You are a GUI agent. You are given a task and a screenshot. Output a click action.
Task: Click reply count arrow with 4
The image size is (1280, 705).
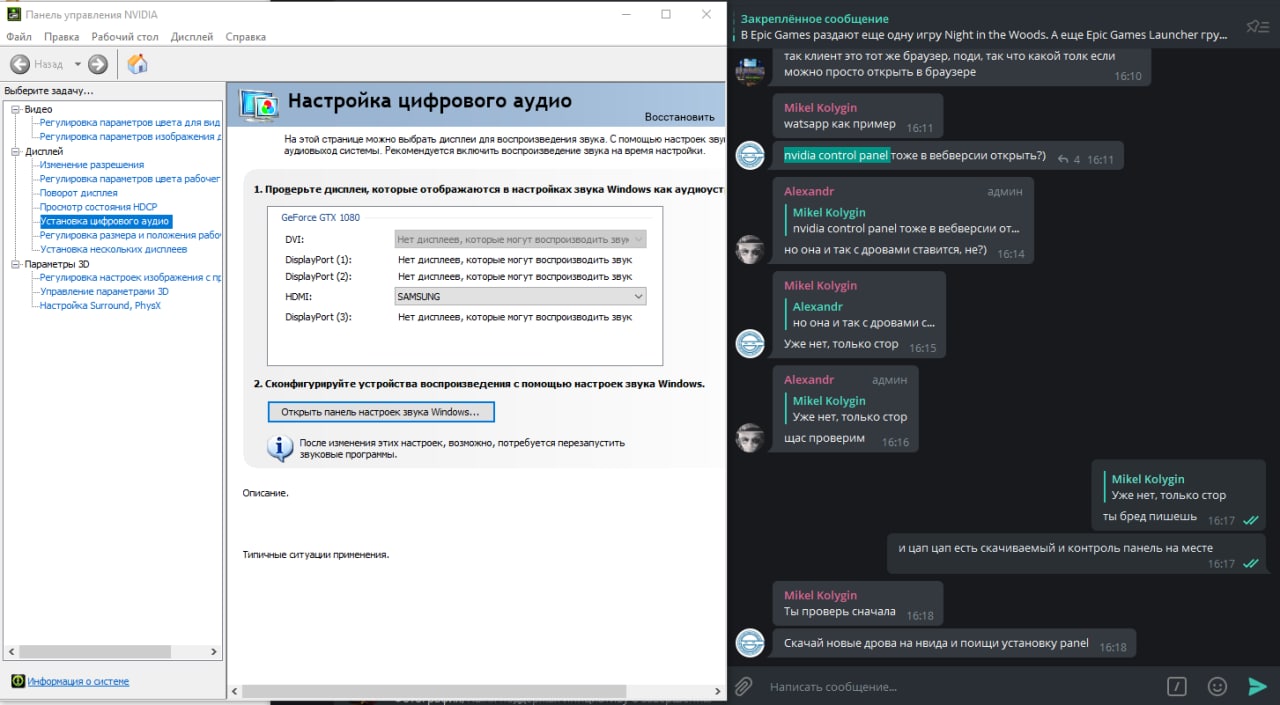tap(1069, 159)
